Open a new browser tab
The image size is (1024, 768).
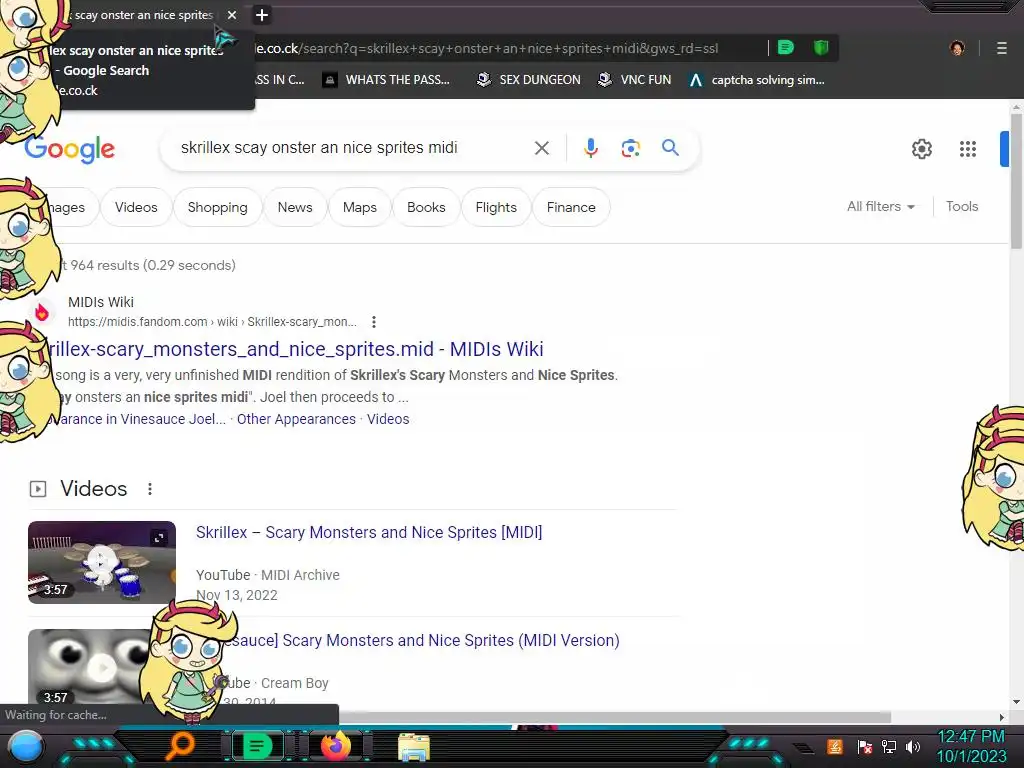click(x=261, y=15)
